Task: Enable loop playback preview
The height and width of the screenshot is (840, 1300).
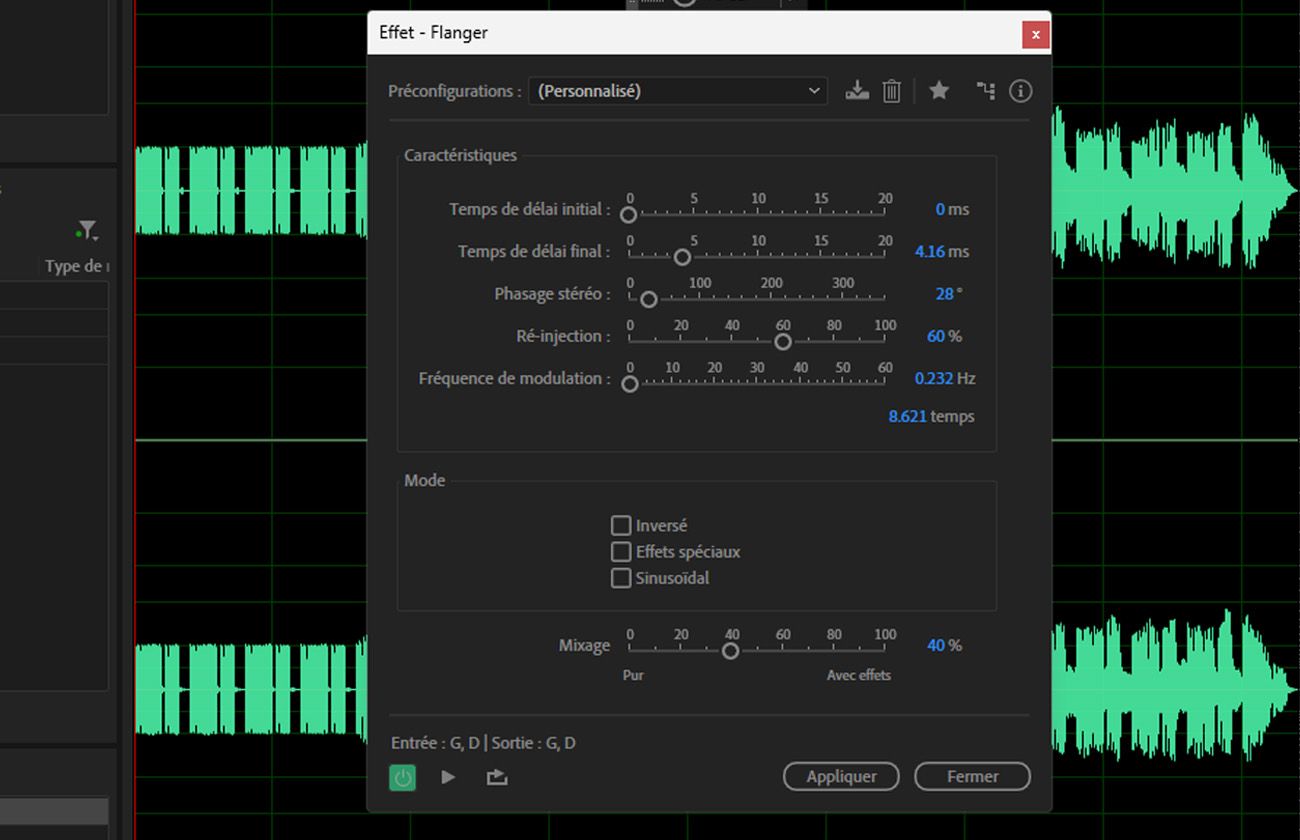Action: 497,777
